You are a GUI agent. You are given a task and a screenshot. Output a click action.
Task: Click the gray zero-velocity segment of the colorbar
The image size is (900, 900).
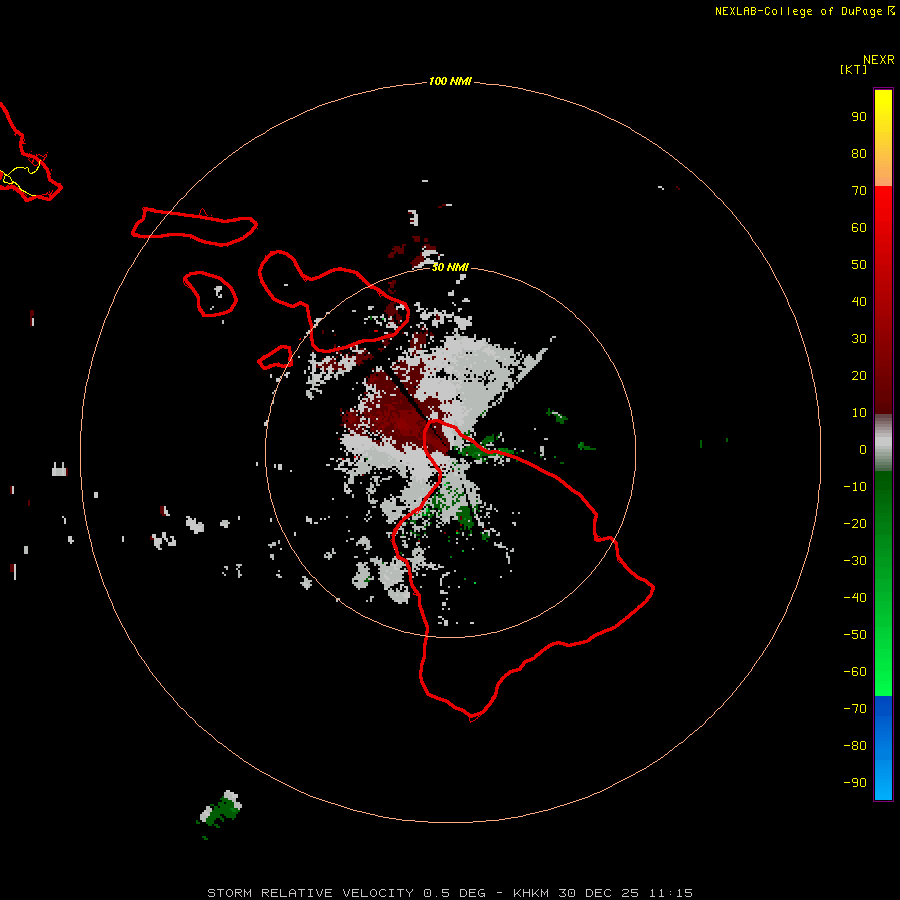point(883,443)
